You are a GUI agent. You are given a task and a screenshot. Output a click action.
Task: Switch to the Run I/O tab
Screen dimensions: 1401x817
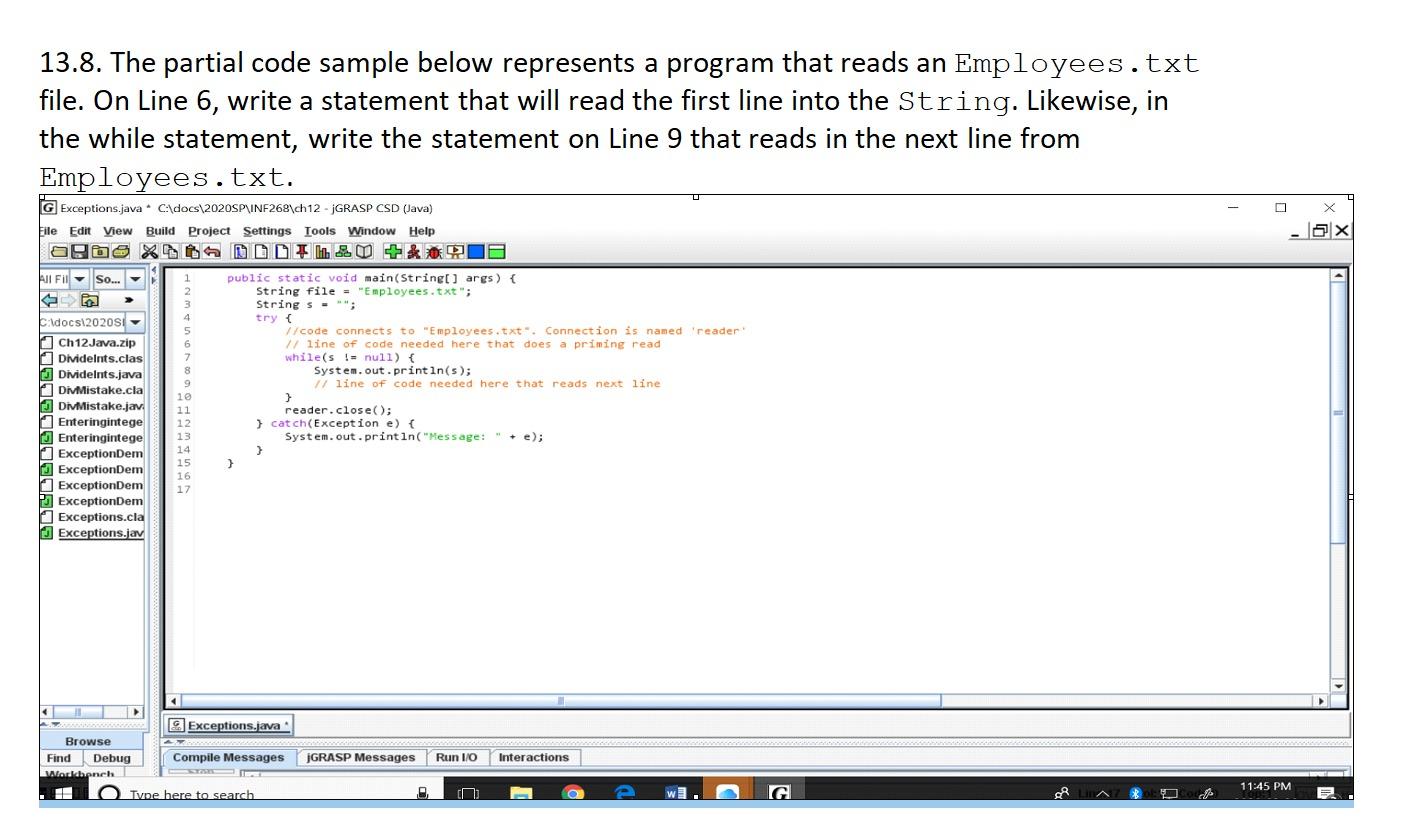click(x=457, y=757)
